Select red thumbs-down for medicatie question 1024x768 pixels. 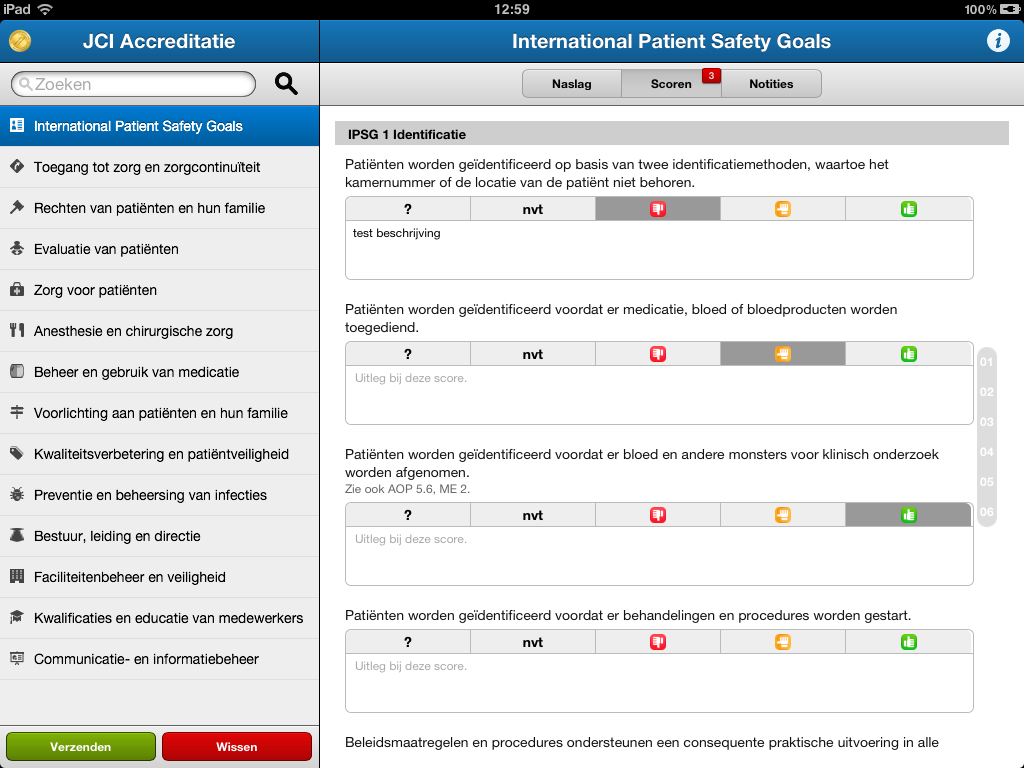coord(657,354)
